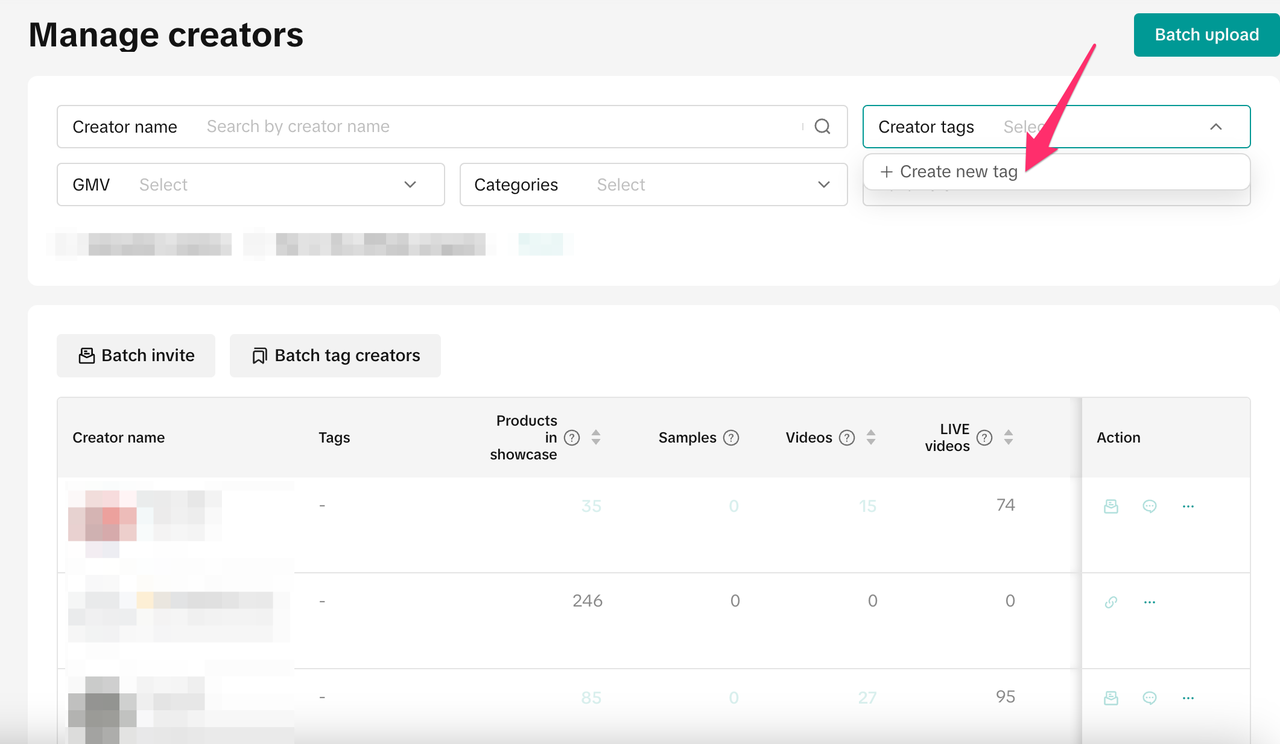
Task: Select Create new tag option
Action: 949,172
